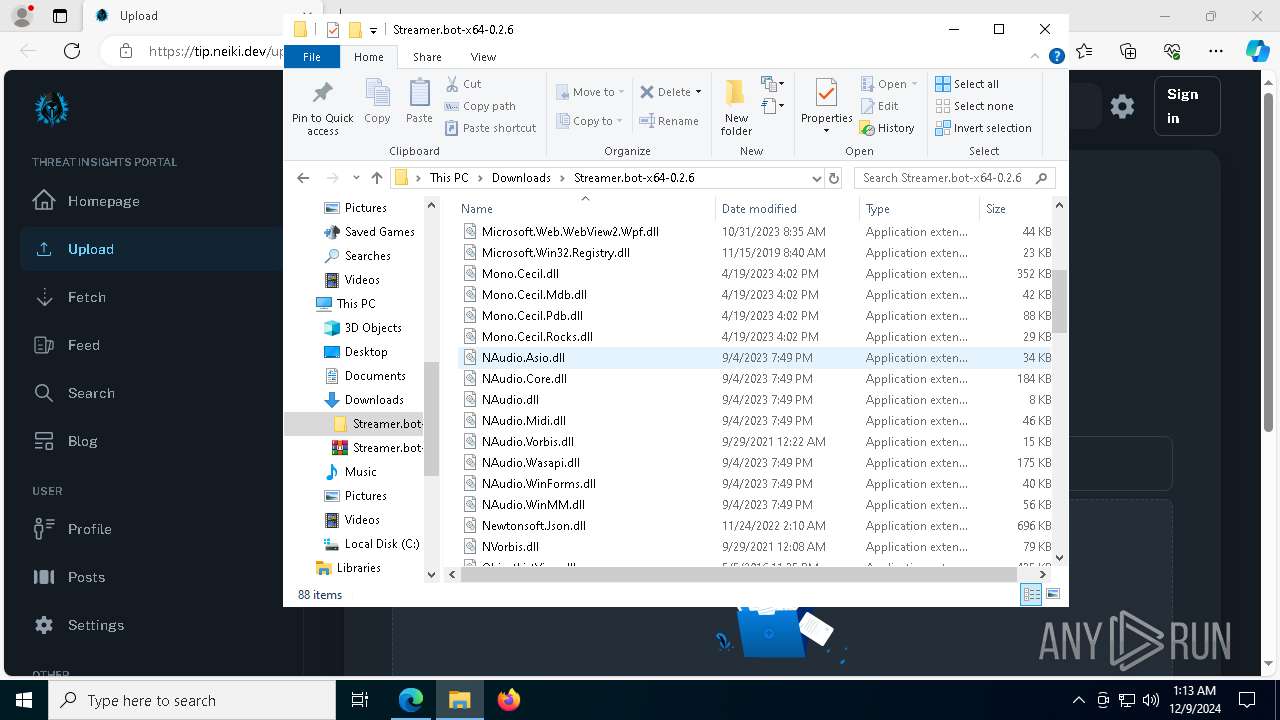The image size is (1280, 720).
Task: Switch to Large icons view layout
Action: pyautogui.click(x=1052, y=595)
